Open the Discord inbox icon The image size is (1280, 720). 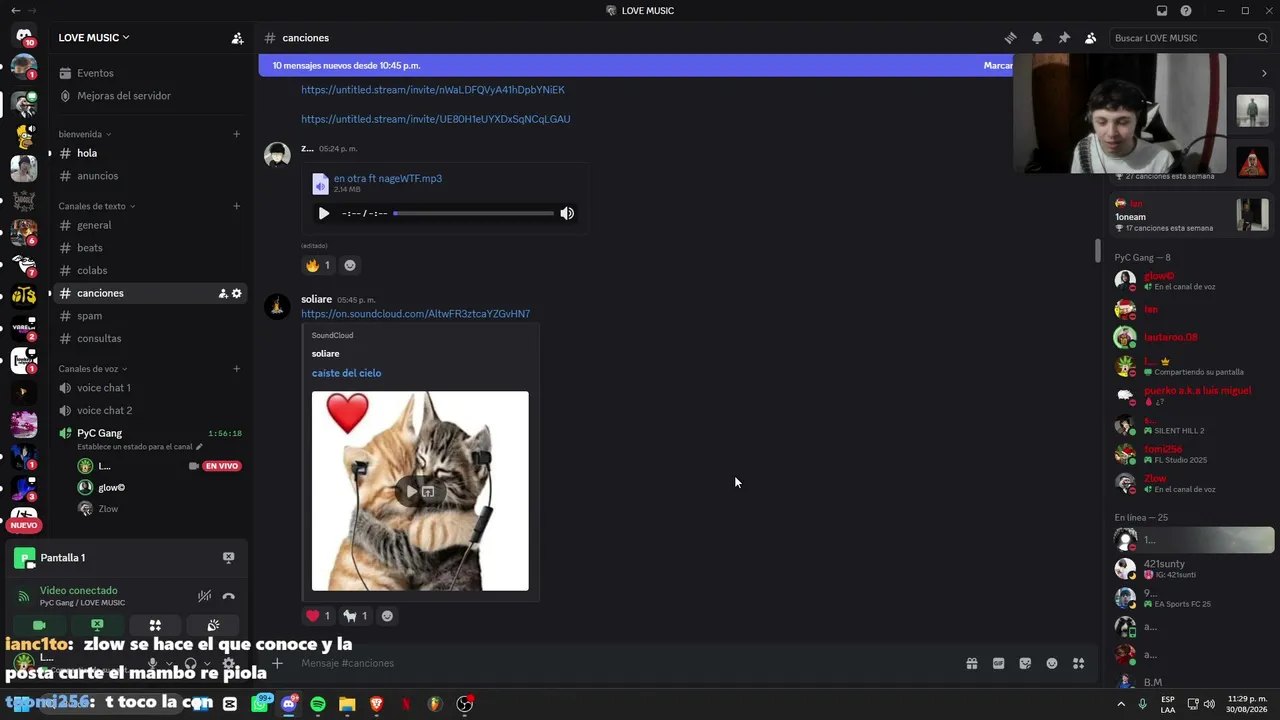(1162, 11)
